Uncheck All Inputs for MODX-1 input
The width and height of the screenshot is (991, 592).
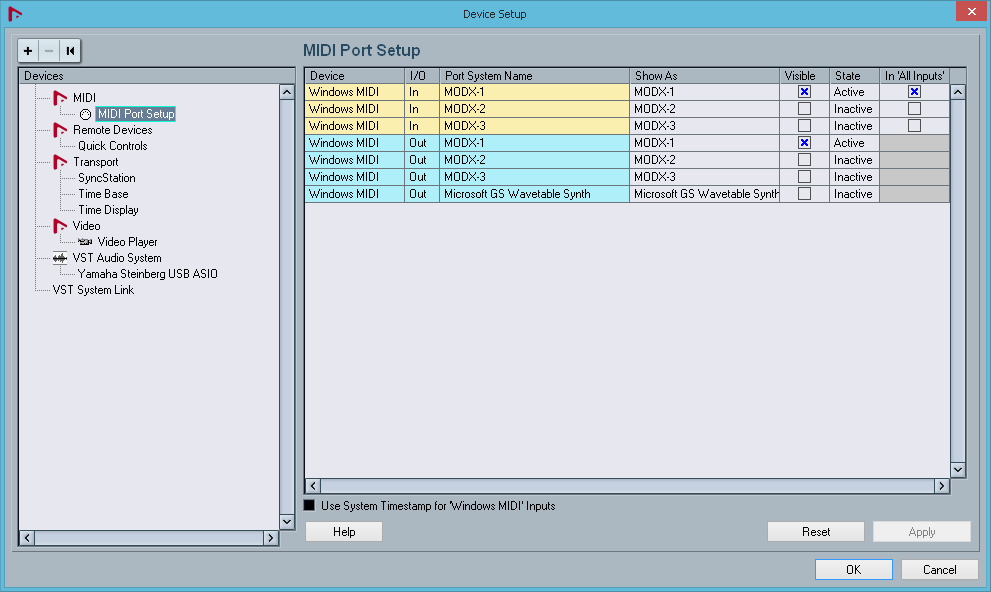point(914,92)
